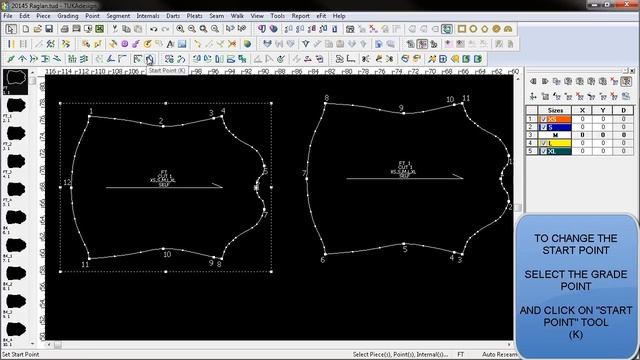Screen dimensions: 640x360
Task: Open the File menu
Action: coord(8,16)
